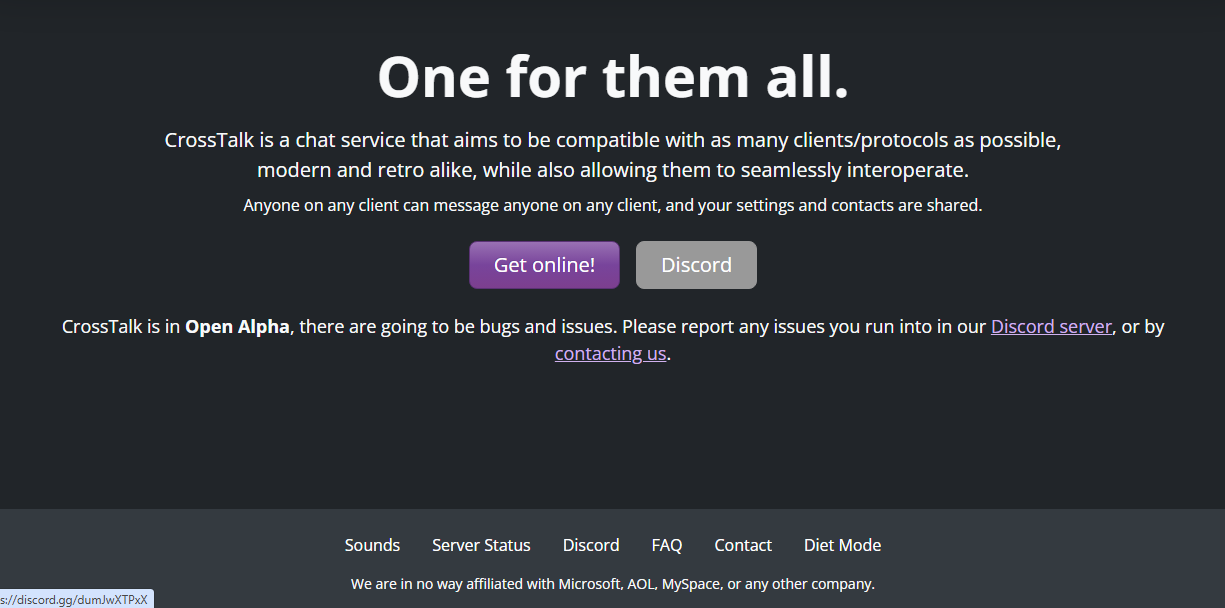Image resolution: width=1225 pixels, height=608 pixels.
Task: Click the One for them all heading
Action: click(612, 77)
